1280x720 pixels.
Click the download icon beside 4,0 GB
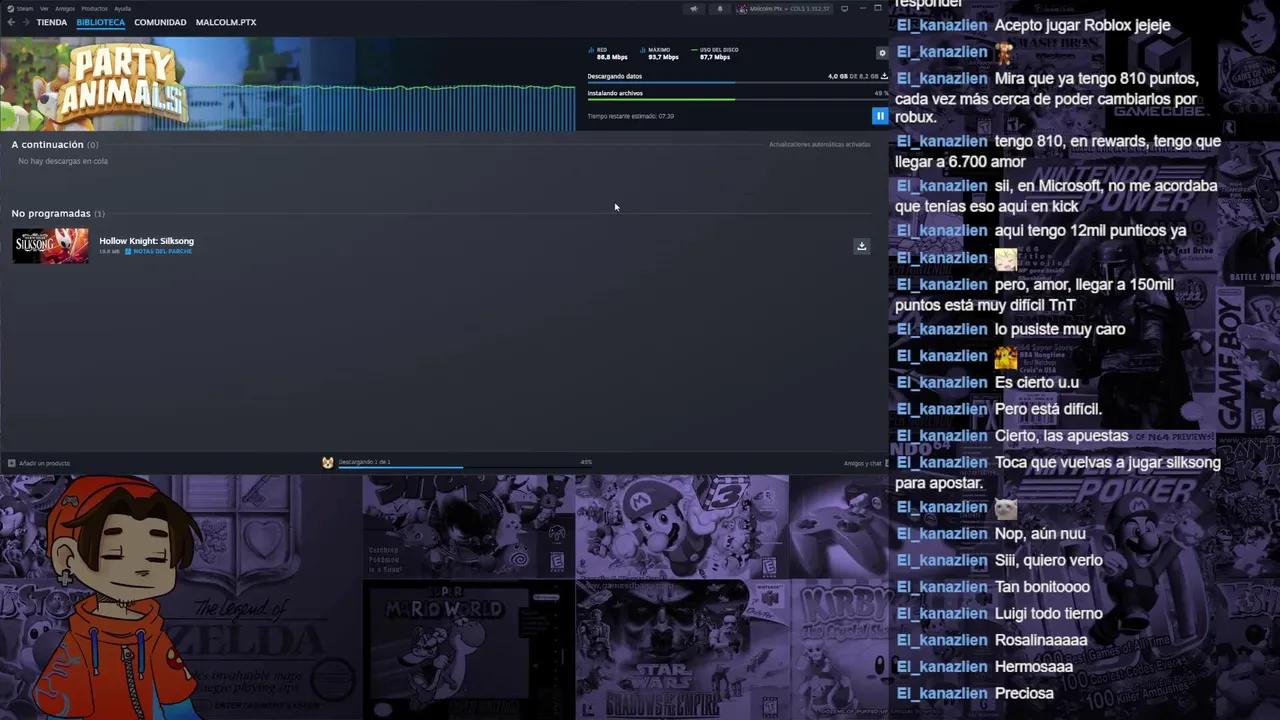tap(884, 76)
